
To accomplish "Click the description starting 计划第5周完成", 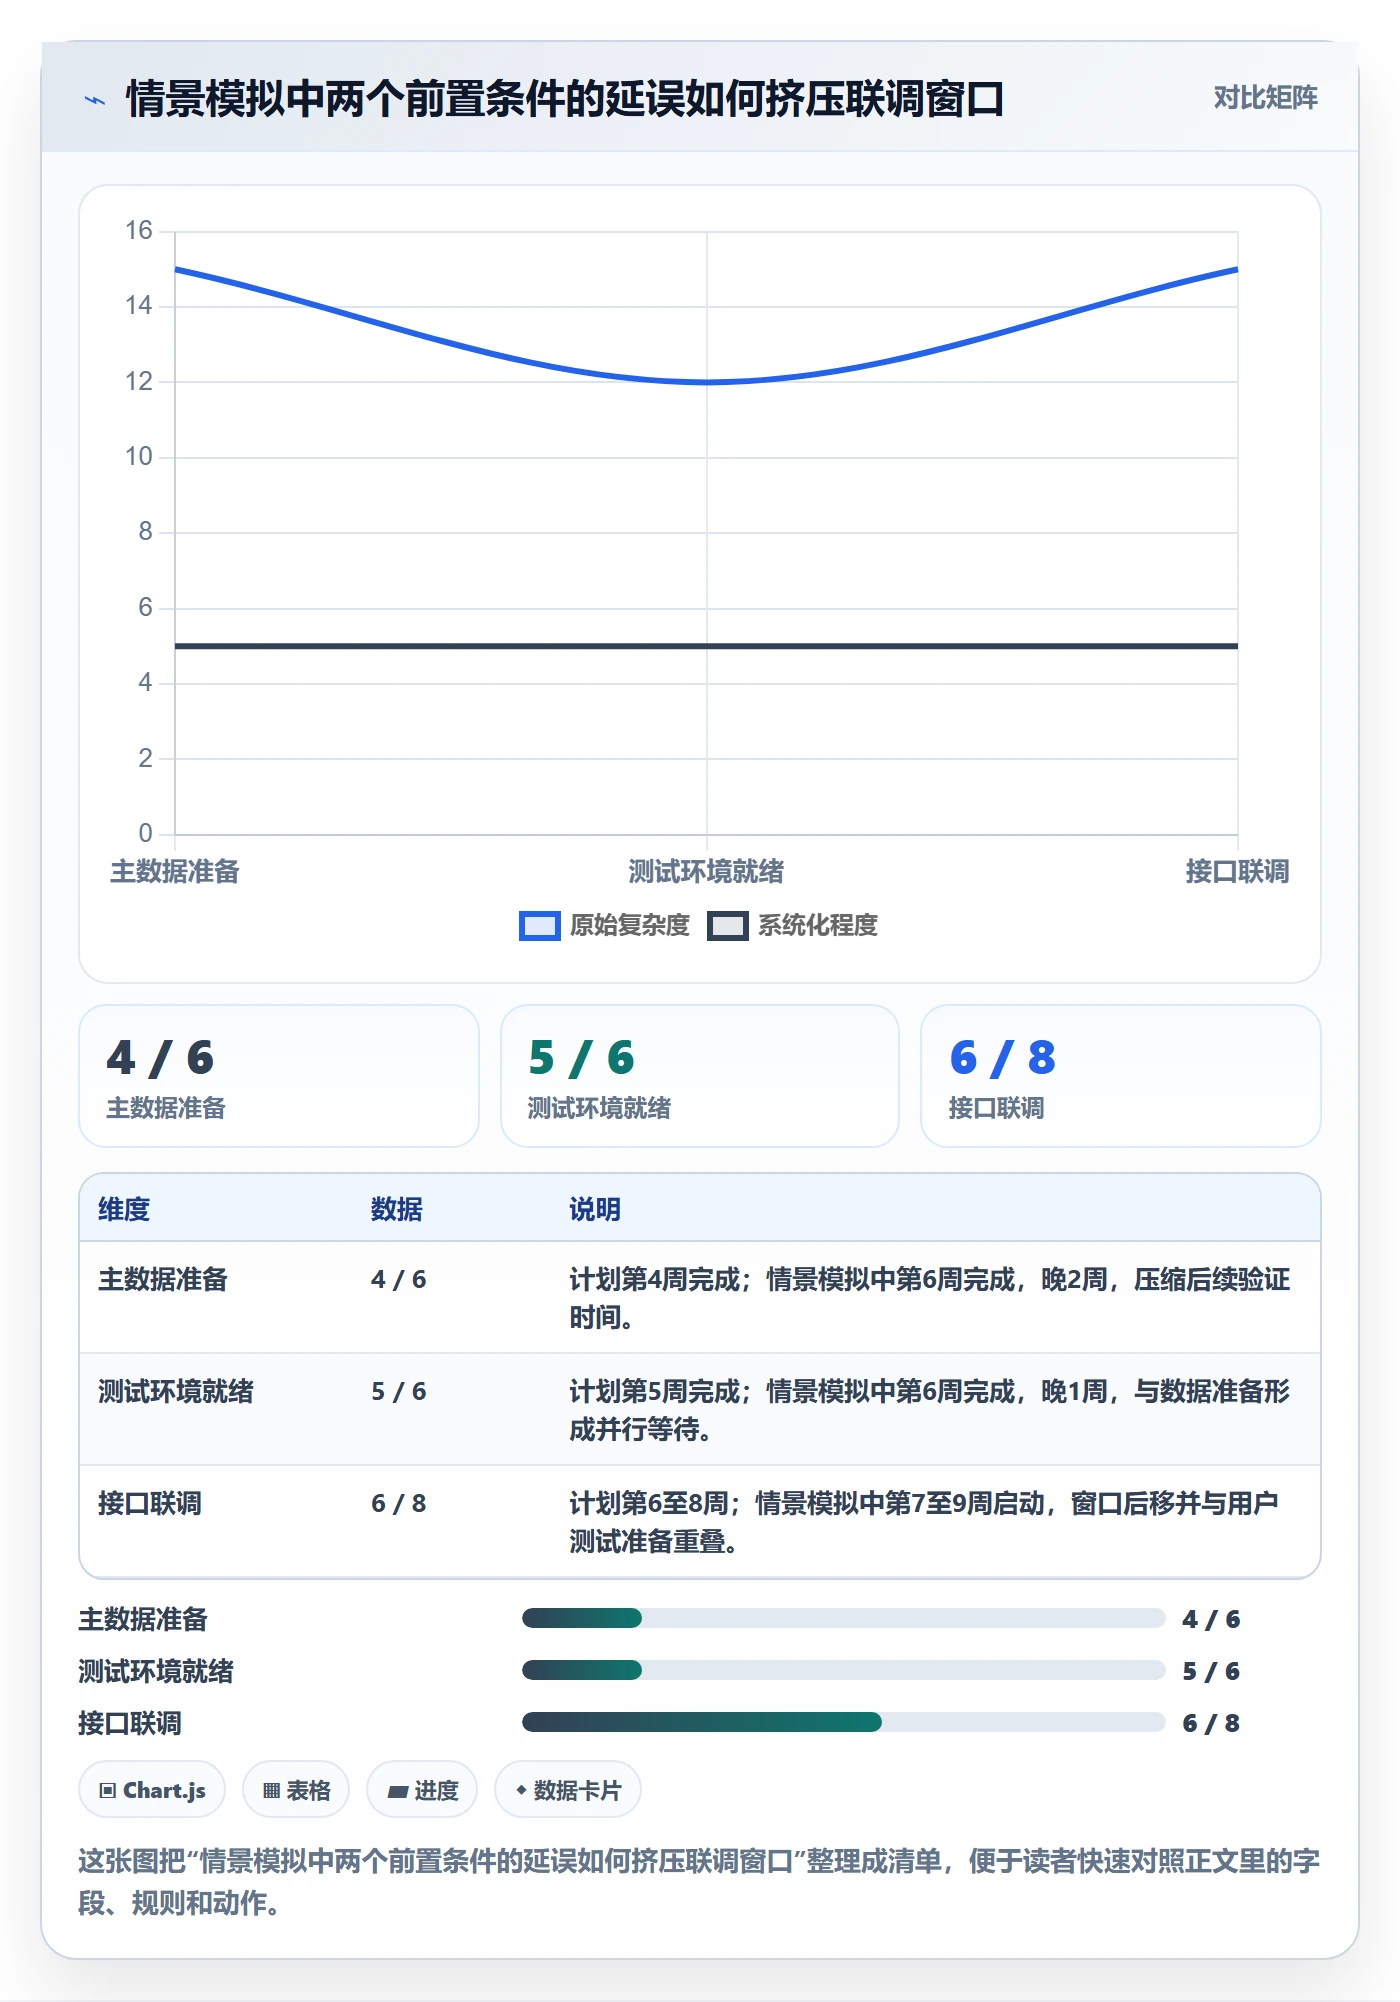I will (x=930, y=1410).
